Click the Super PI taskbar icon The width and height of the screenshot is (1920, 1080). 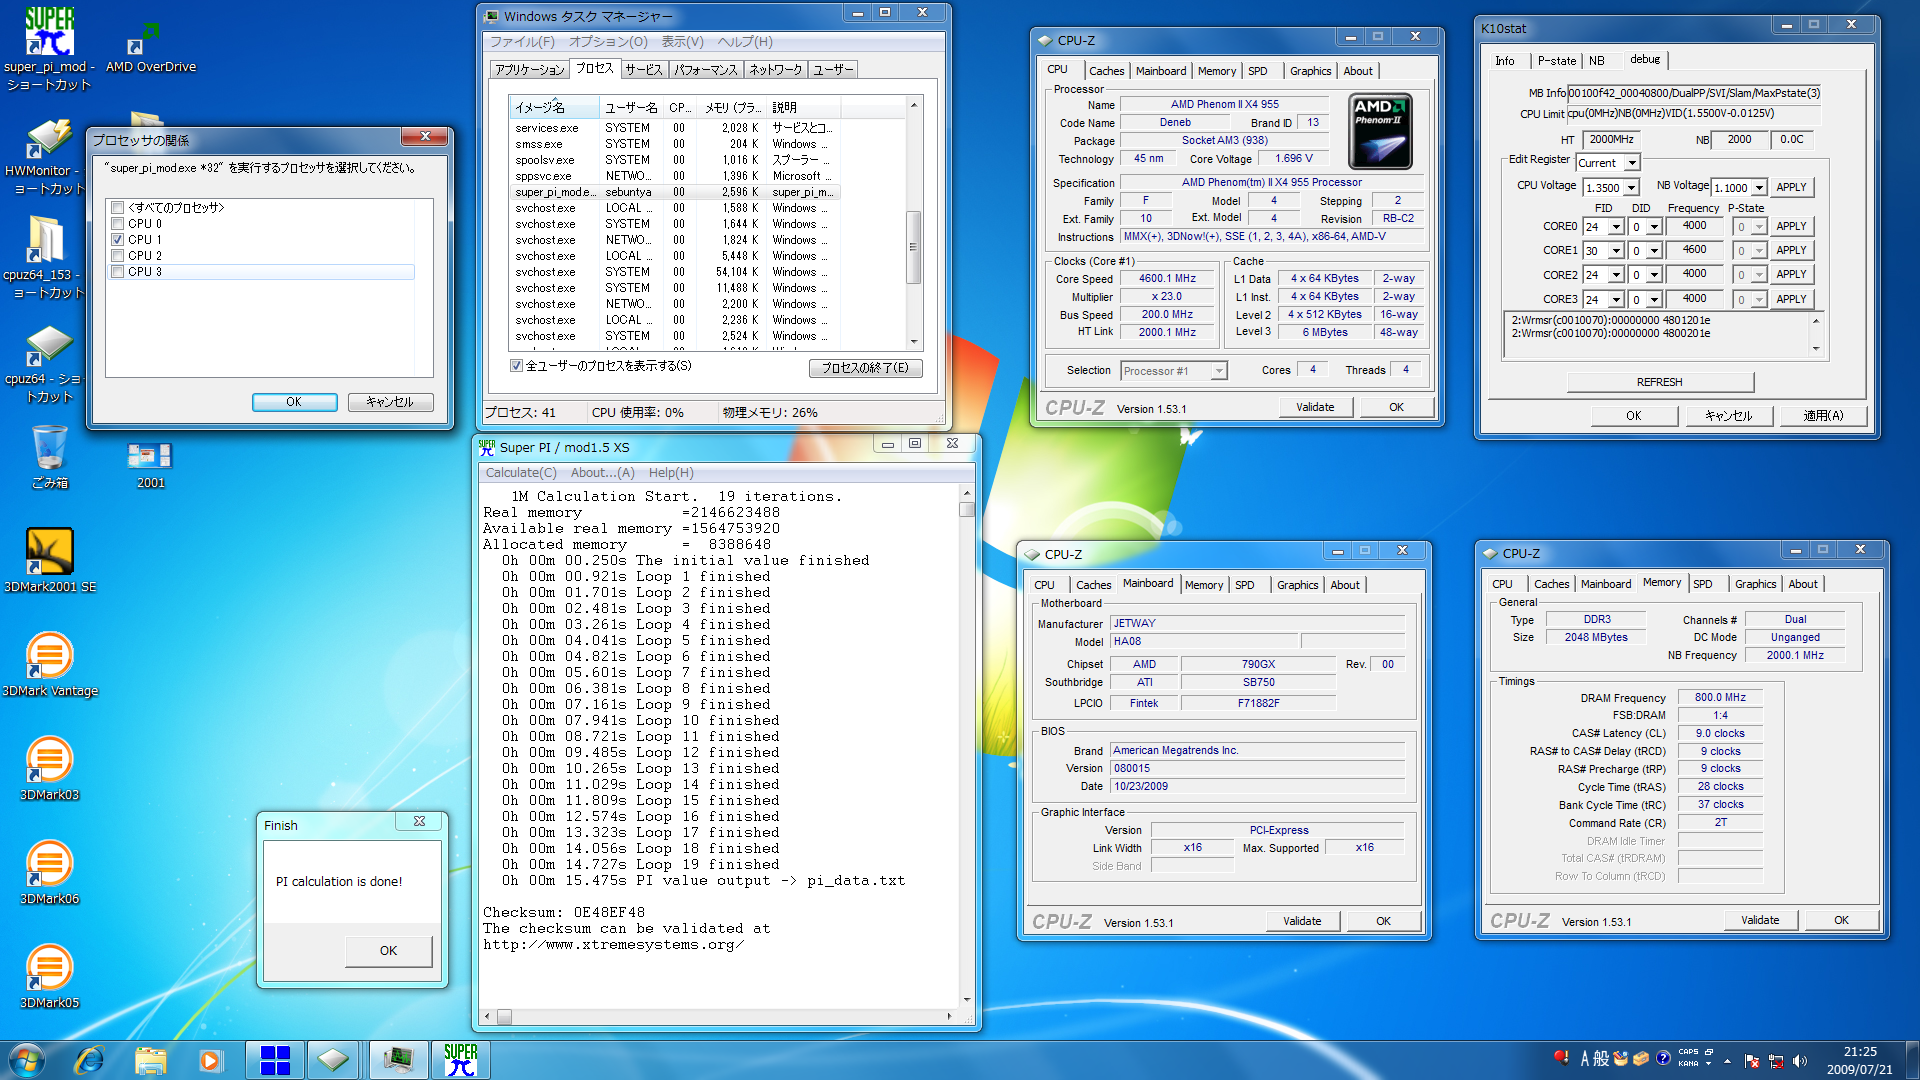coord(460,1060)
